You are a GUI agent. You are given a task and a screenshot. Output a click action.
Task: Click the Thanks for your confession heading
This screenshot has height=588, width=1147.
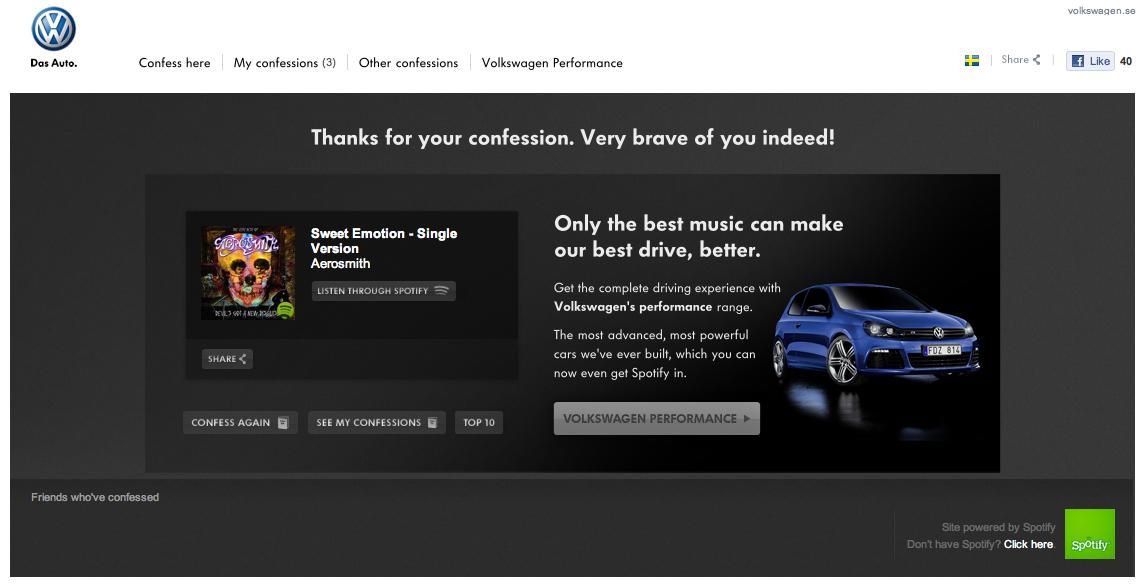[573, 137]
